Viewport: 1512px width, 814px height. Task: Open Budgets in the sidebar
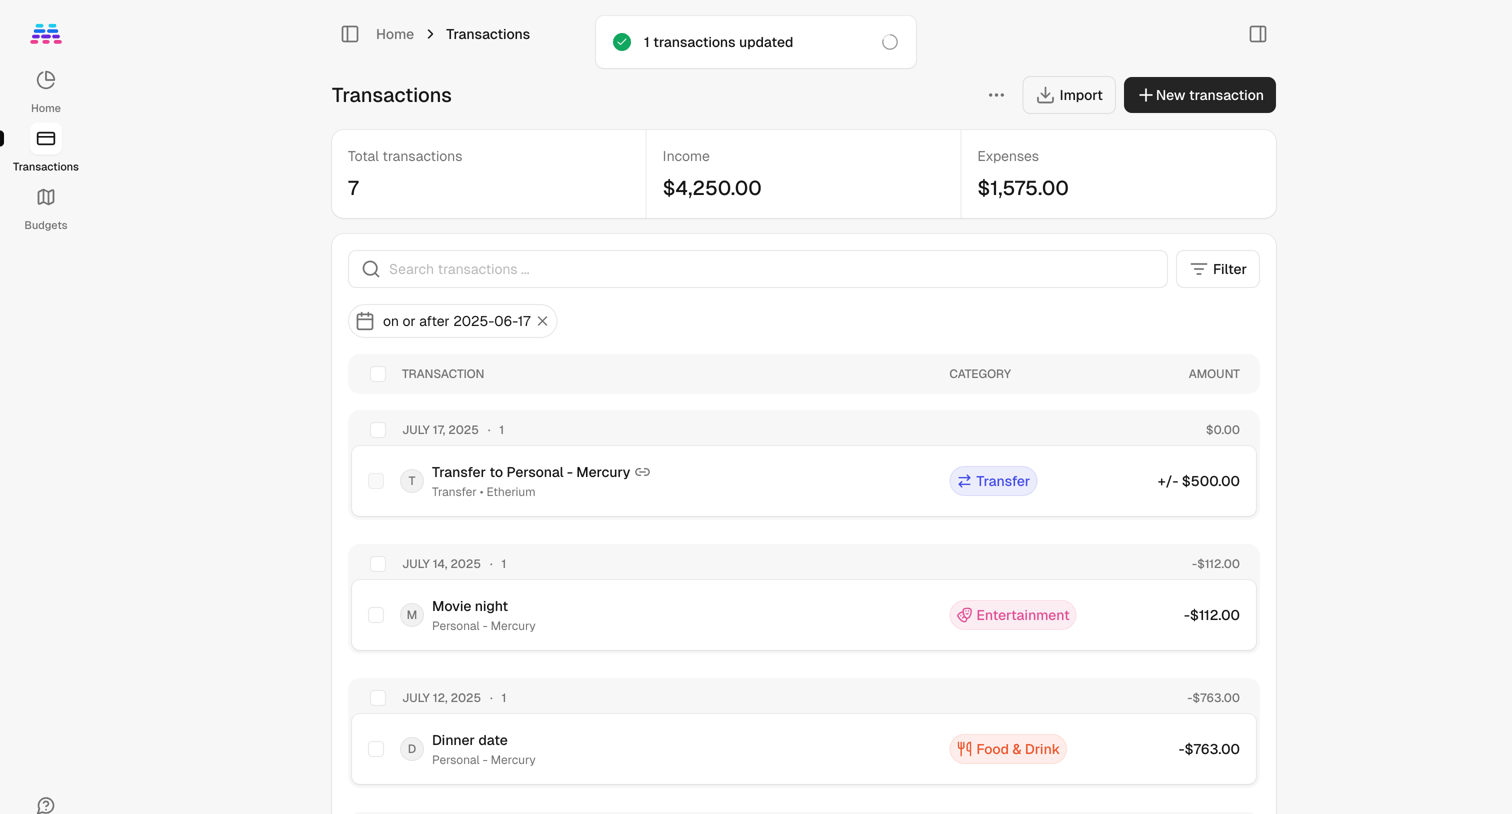point(45,208)
